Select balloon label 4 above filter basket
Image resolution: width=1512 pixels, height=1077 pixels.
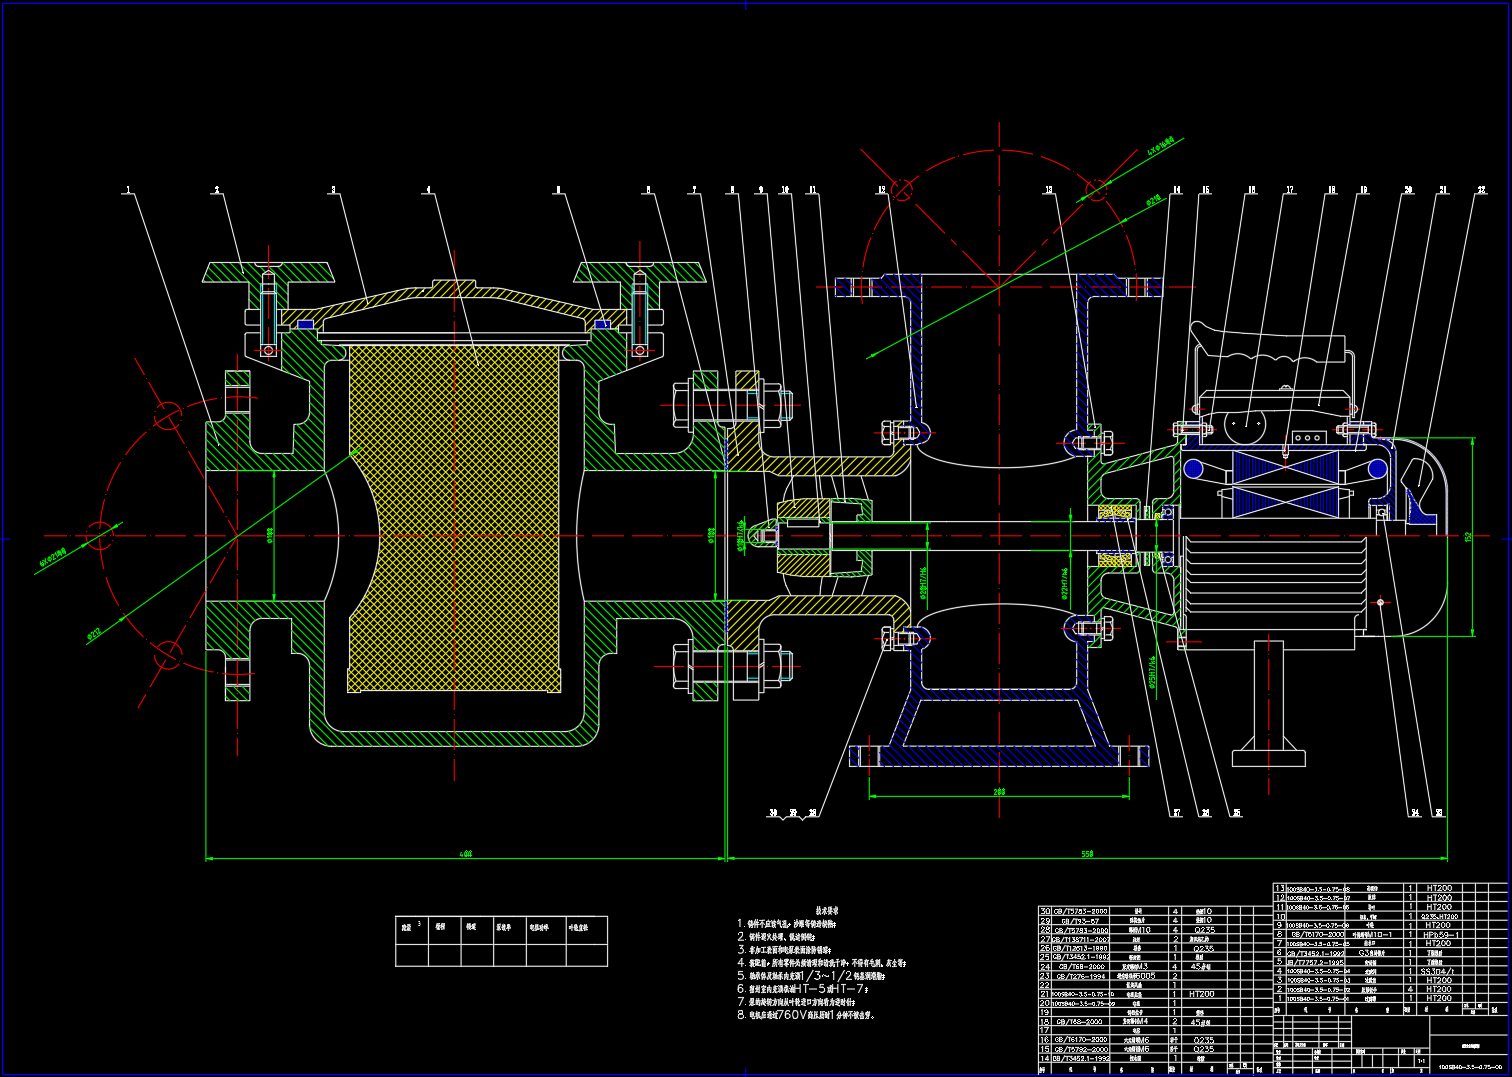point(428,189)
